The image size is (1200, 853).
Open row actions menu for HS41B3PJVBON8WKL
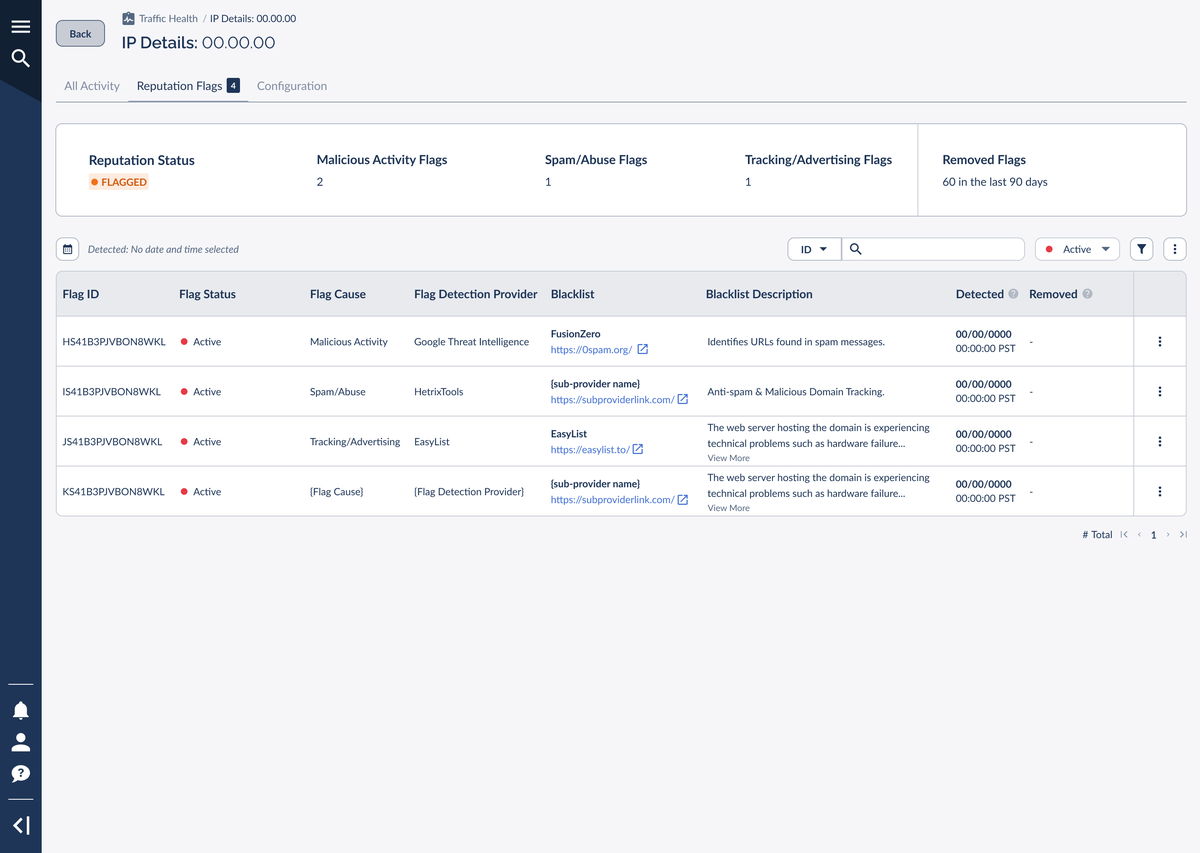(x=1160, y=342)
